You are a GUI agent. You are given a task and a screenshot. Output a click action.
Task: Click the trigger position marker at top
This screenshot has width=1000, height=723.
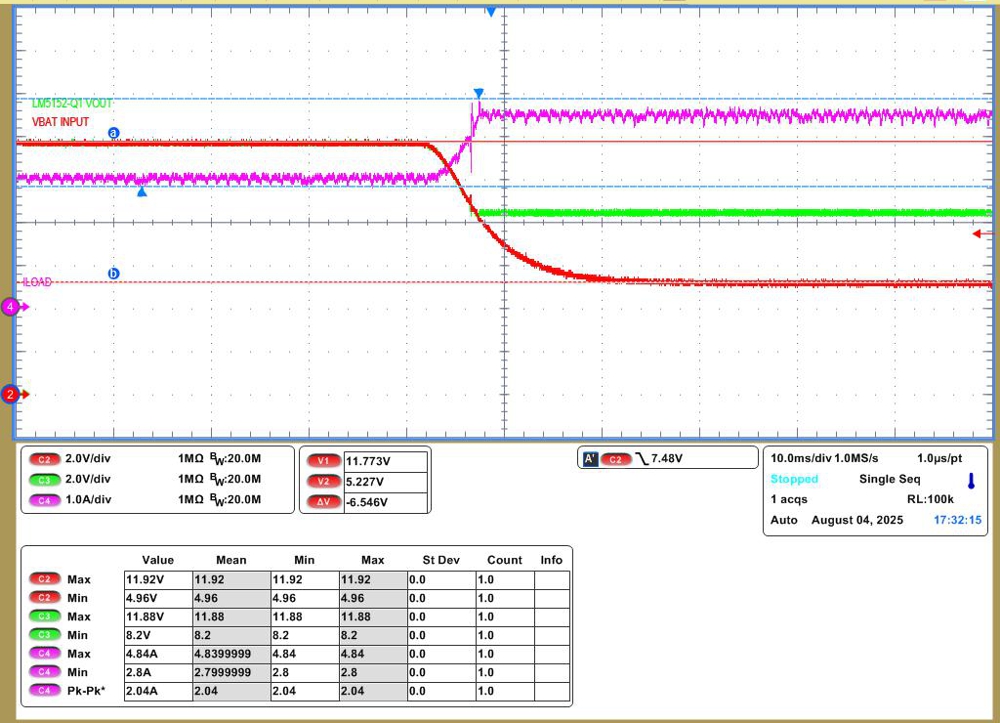(490, 11)
